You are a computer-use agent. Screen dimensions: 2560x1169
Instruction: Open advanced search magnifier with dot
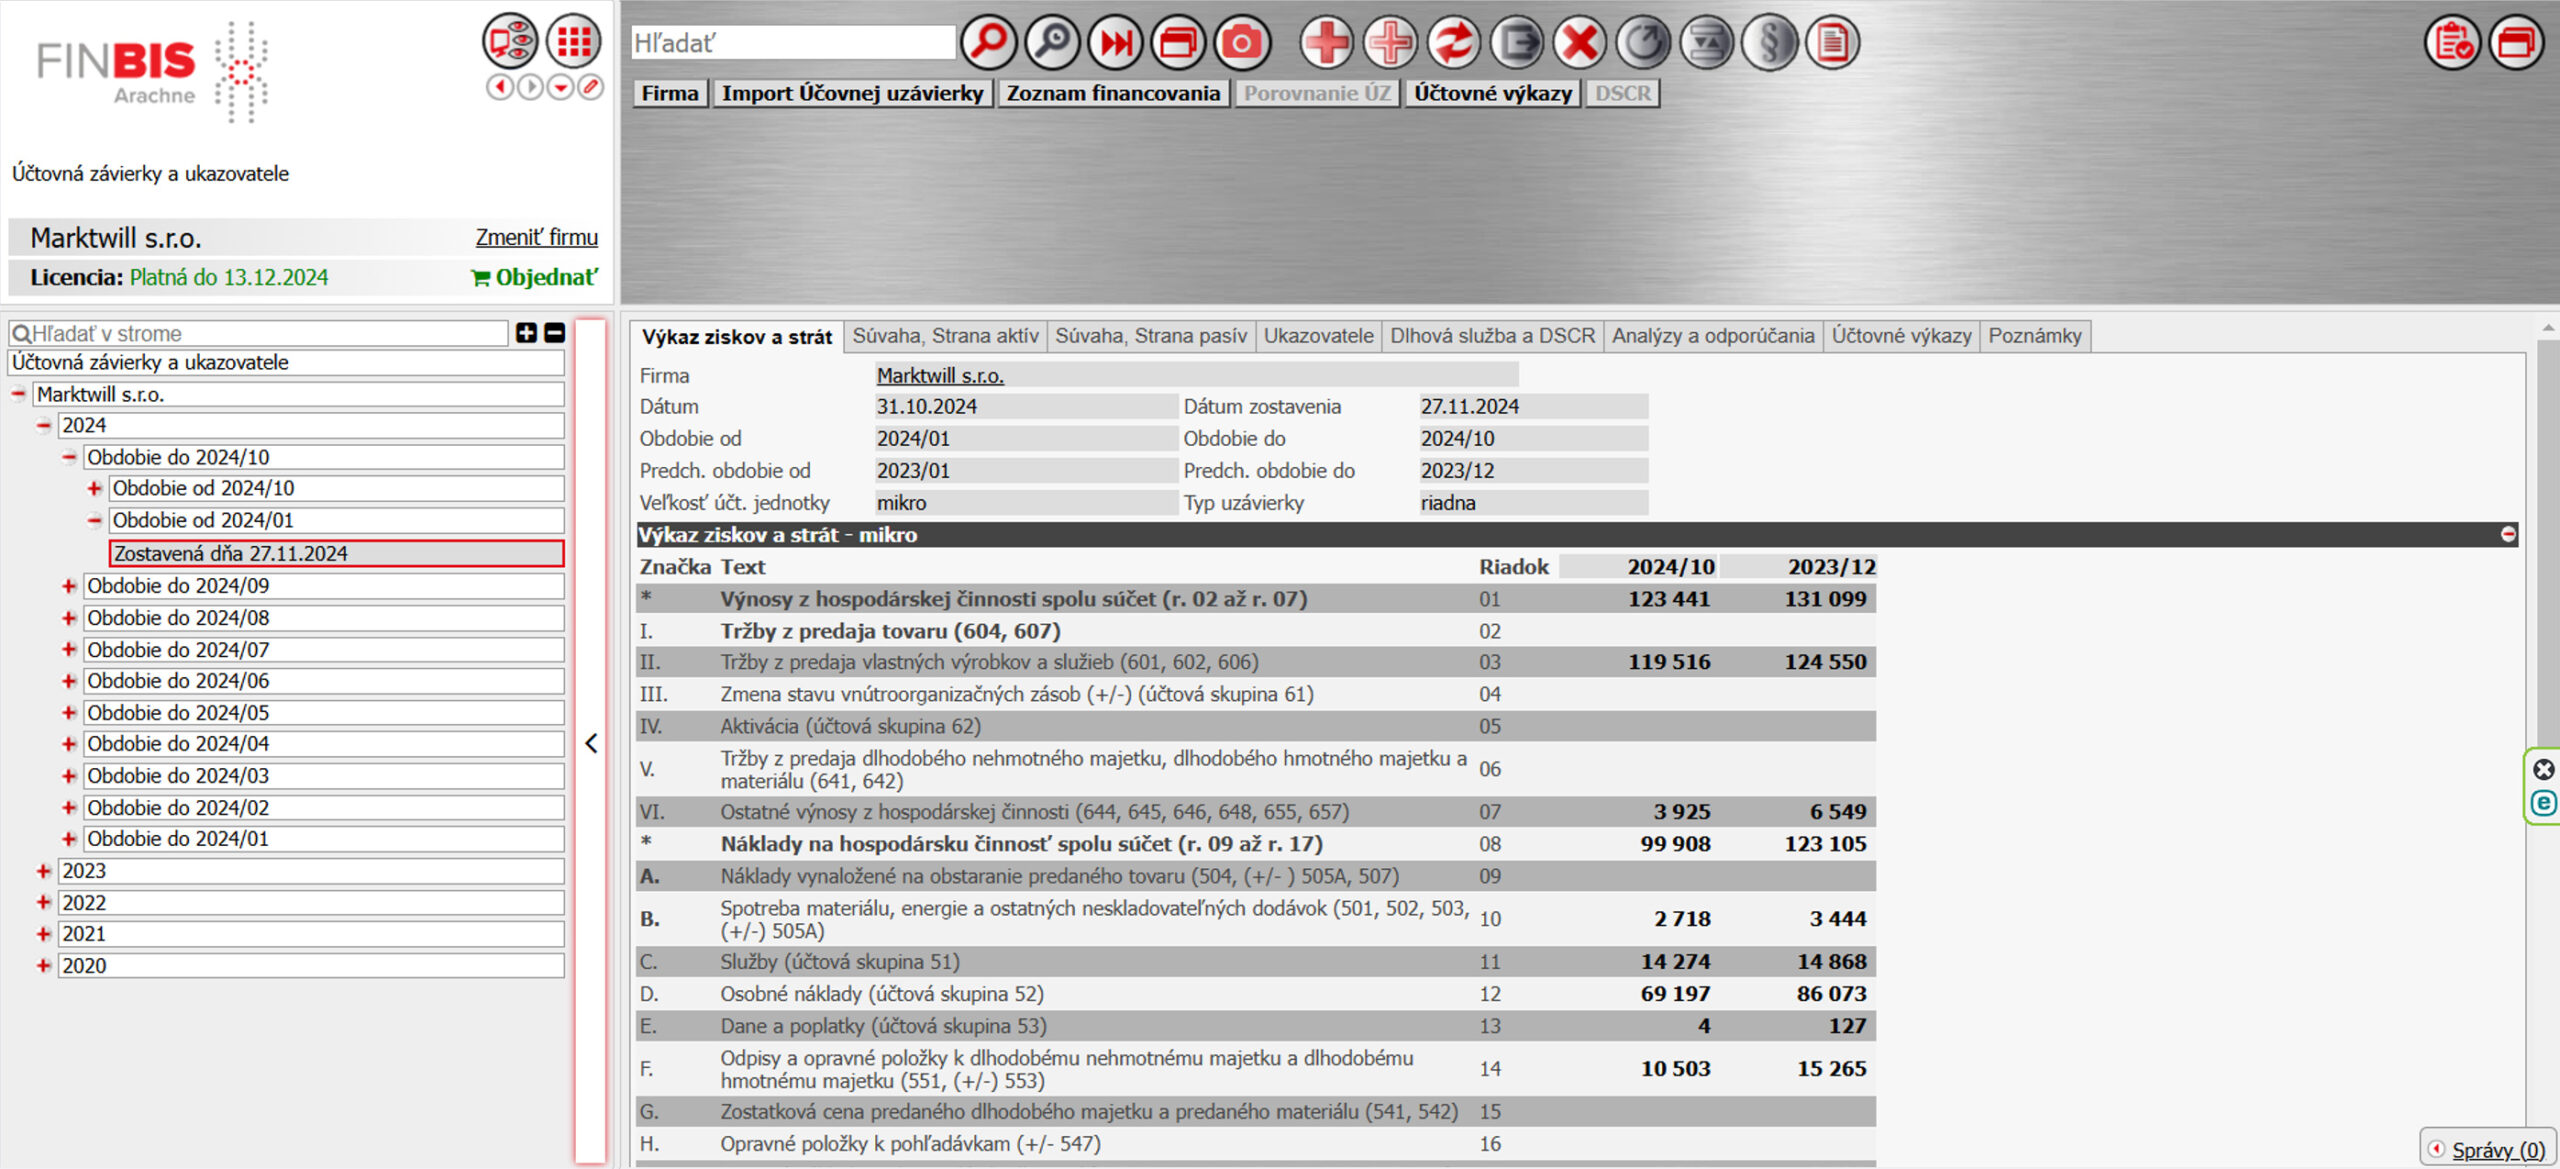tap(1052, 43)
